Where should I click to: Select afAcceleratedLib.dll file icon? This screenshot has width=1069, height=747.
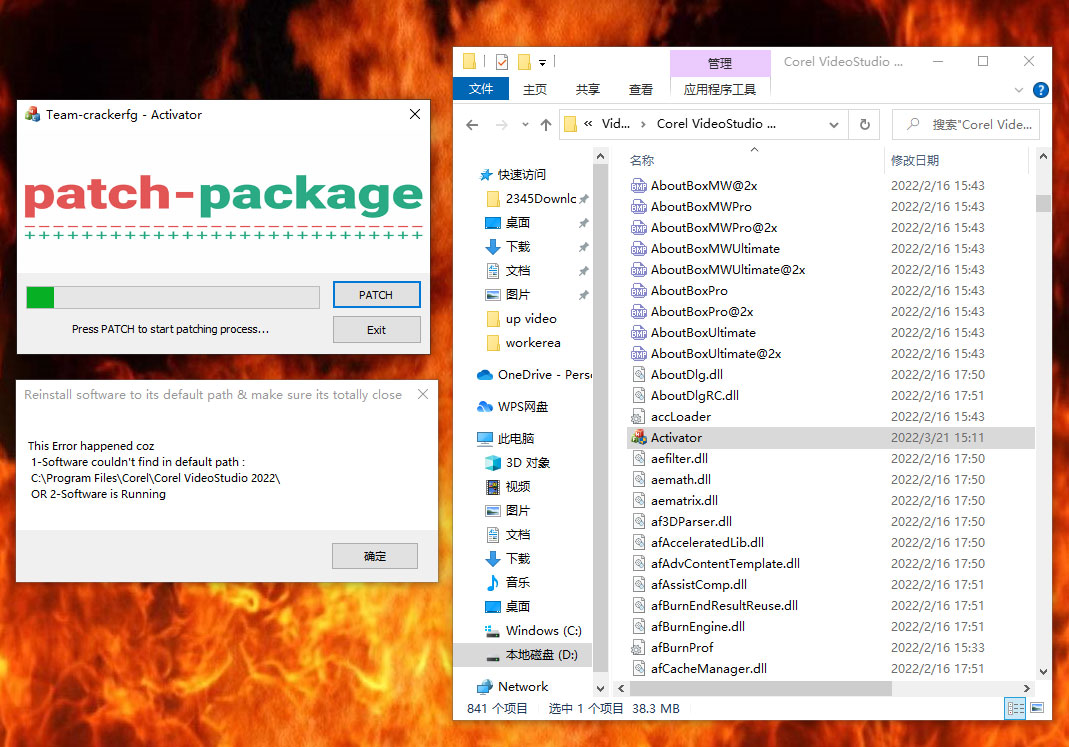[x=639, y=543]
